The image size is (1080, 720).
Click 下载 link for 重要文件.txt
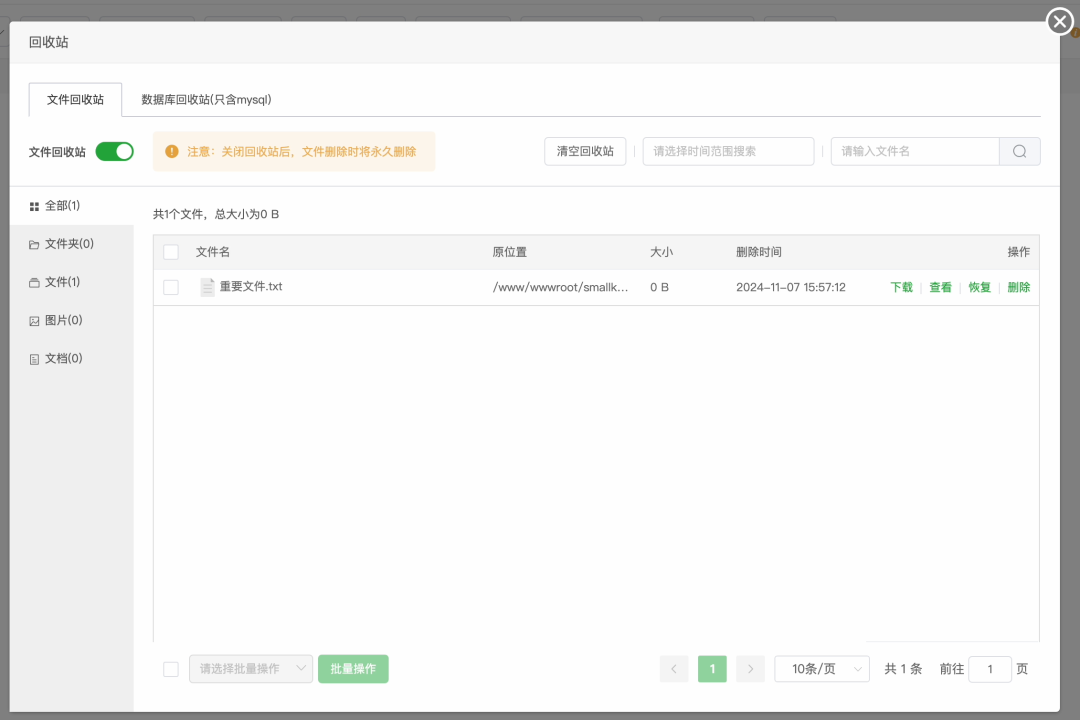tap(901, 287)
